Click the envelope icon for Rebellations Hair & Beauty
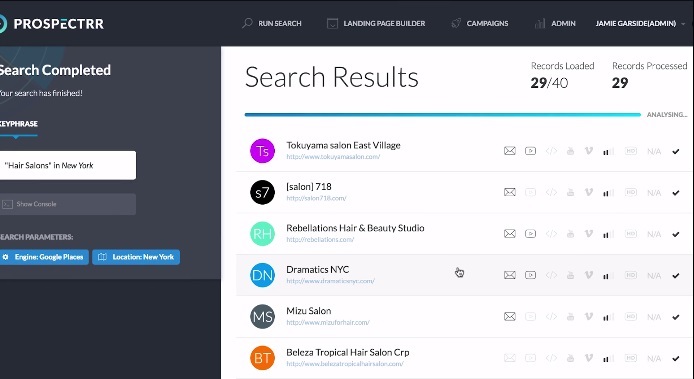 click(510, 234)
